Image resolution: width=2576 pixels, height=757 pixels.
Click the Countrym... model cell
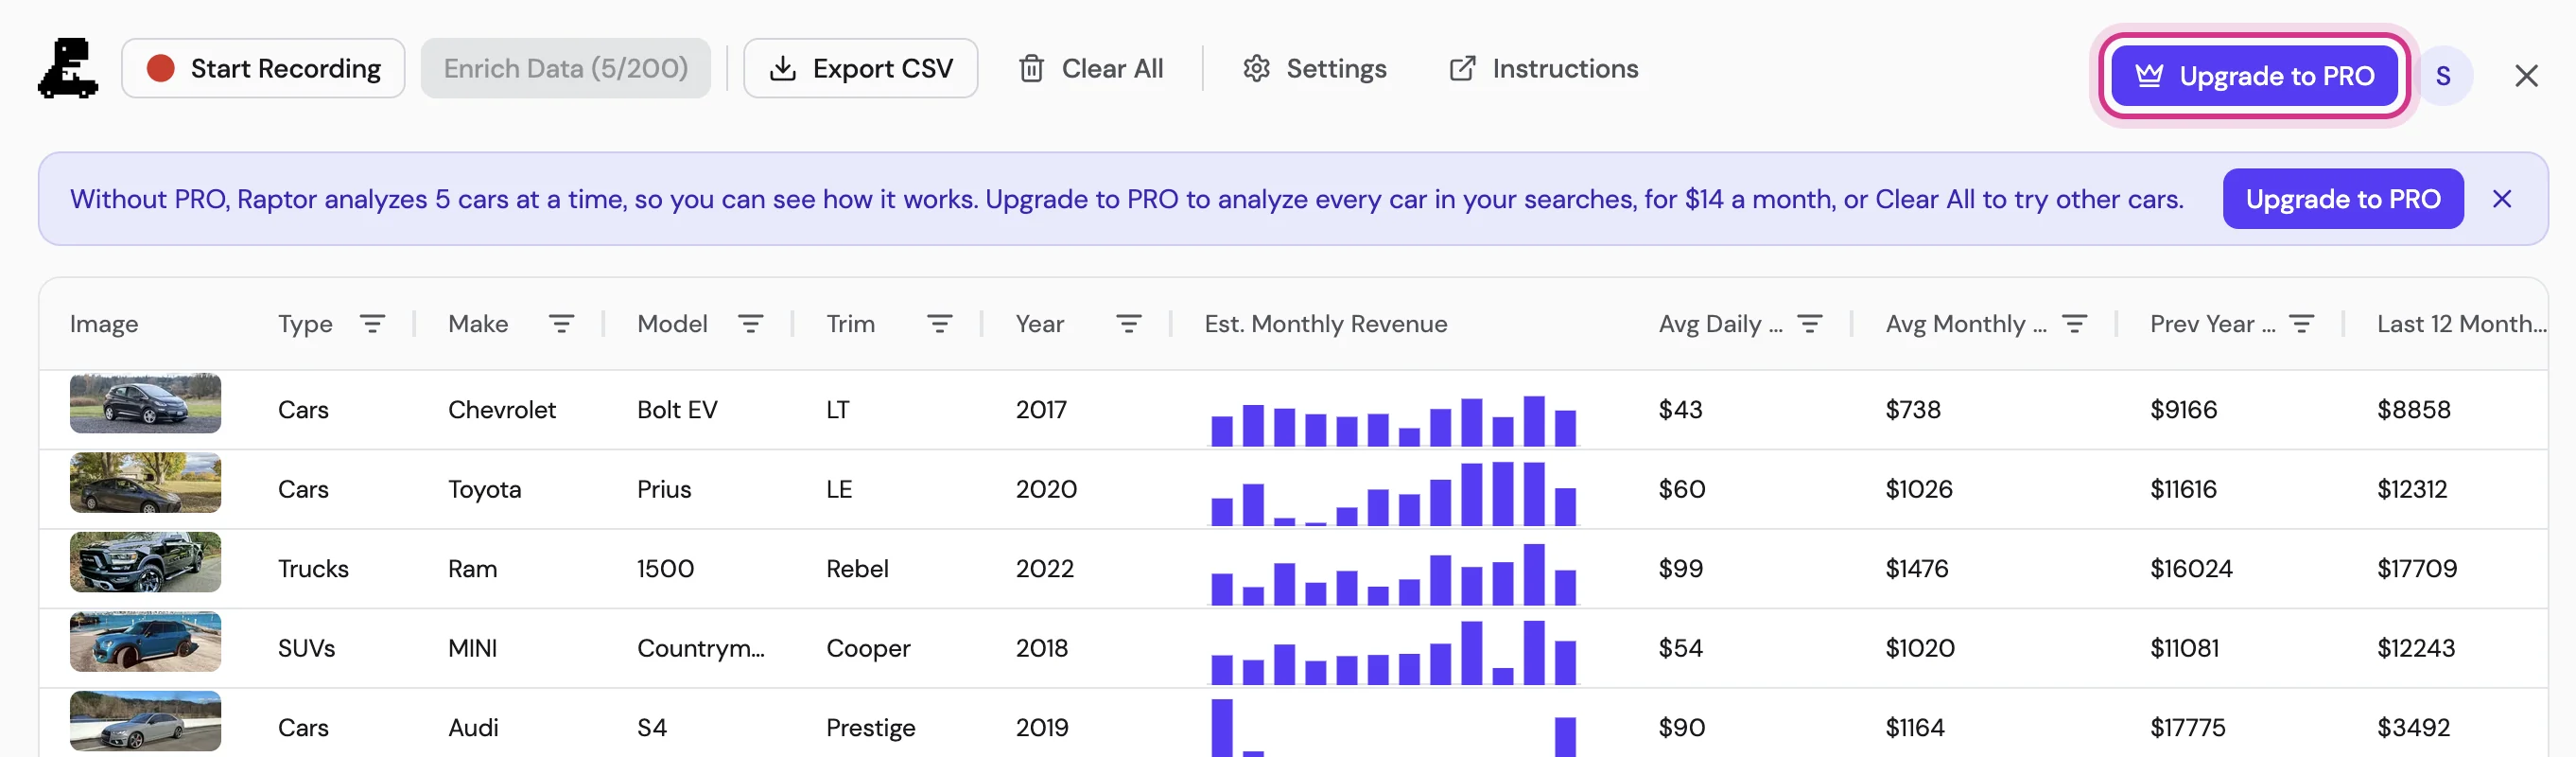pyautogui.click(x=700, y=648)
